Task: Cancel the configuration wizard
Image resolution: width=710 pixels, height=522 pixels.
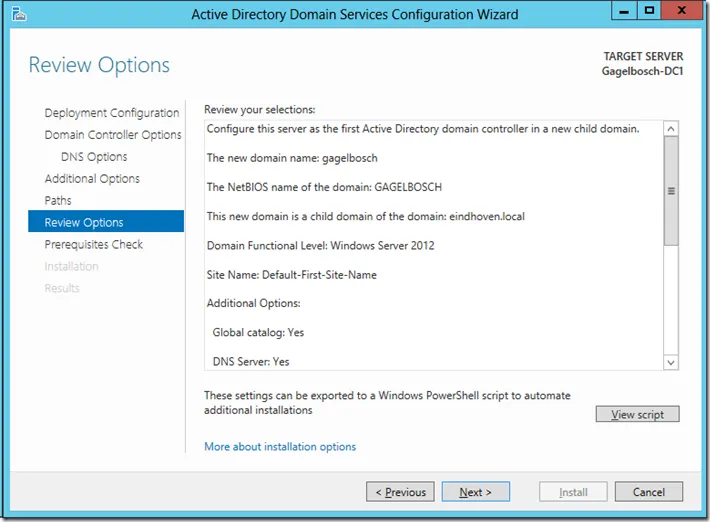Action: pos(648,492)
